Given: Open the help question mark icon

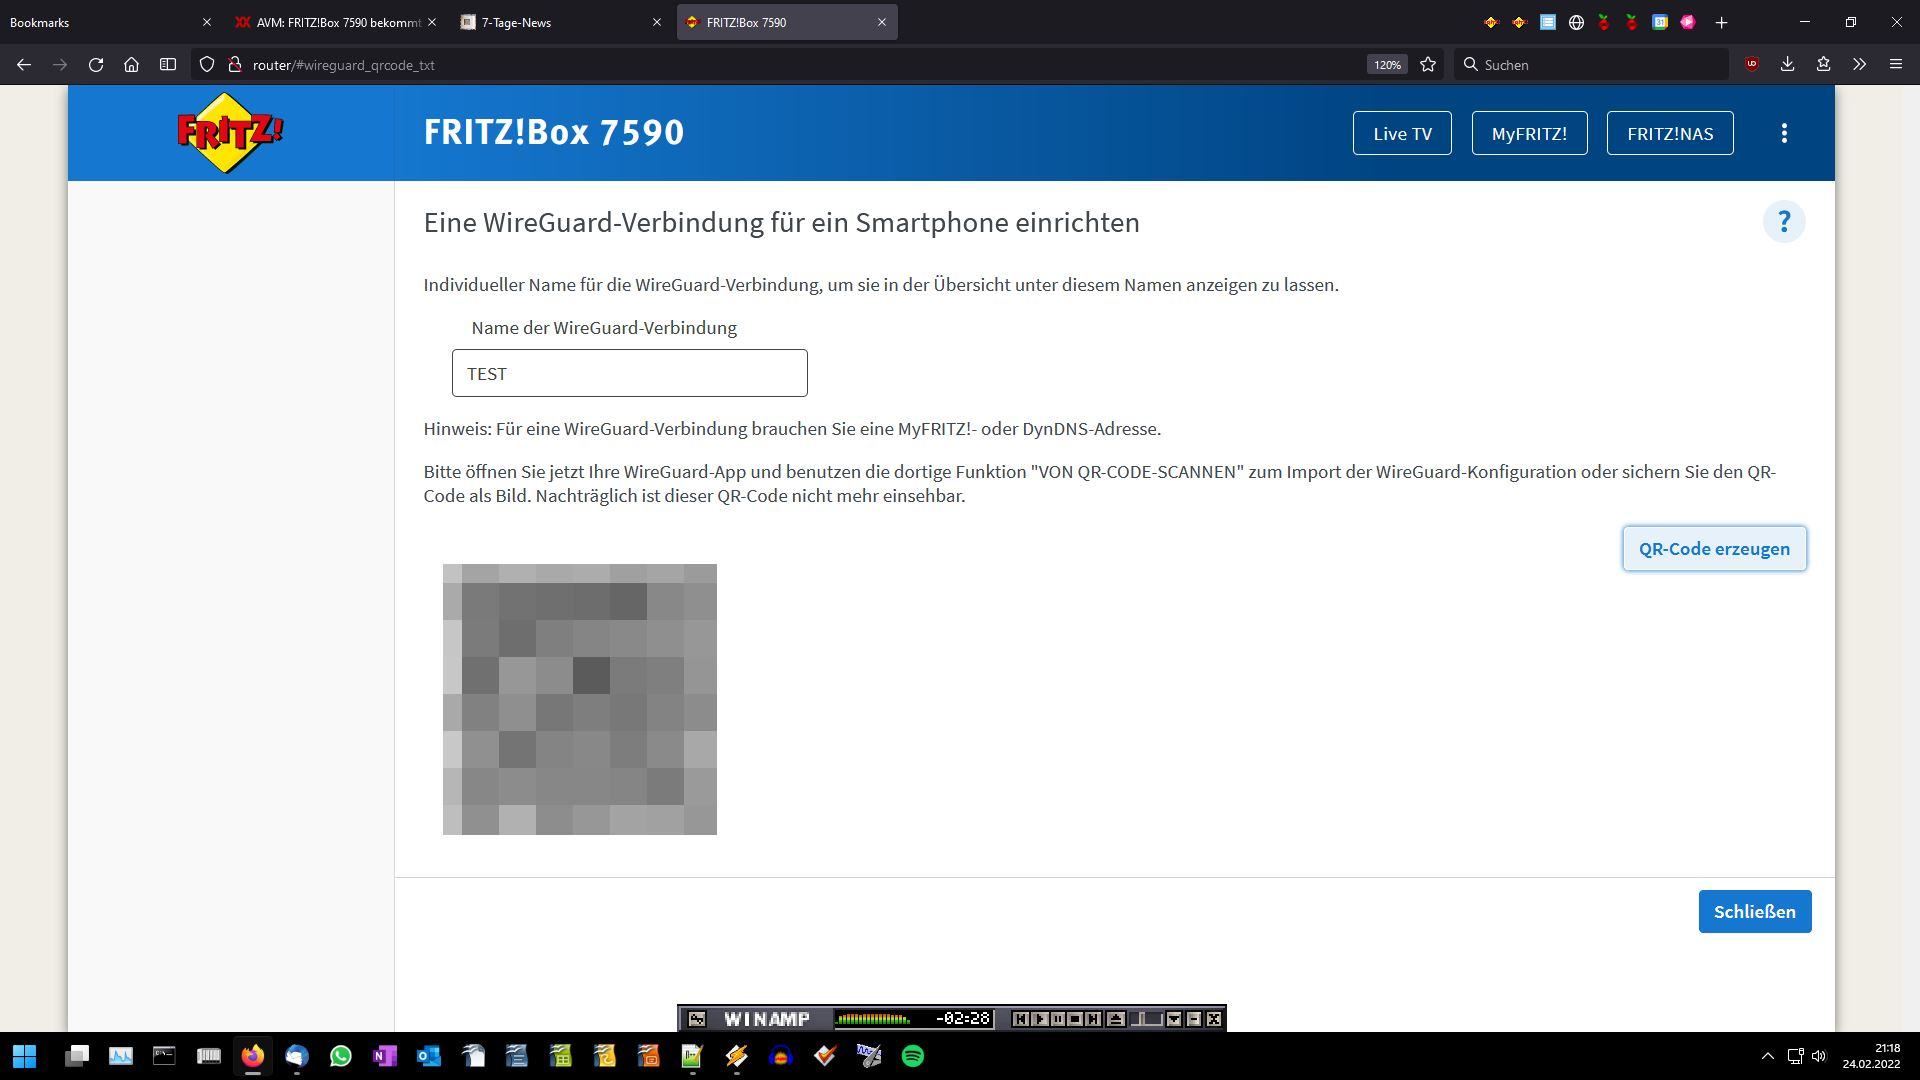Looking at the screenshot, I should coord(1783,222).
